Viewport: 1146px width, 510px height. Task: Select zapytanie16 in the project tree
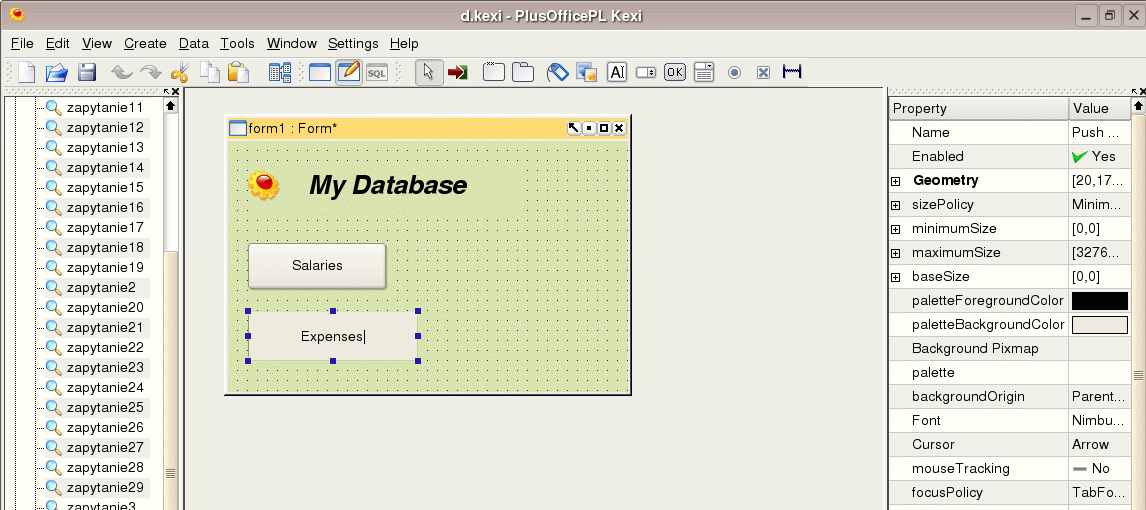[x=105, y=207]
